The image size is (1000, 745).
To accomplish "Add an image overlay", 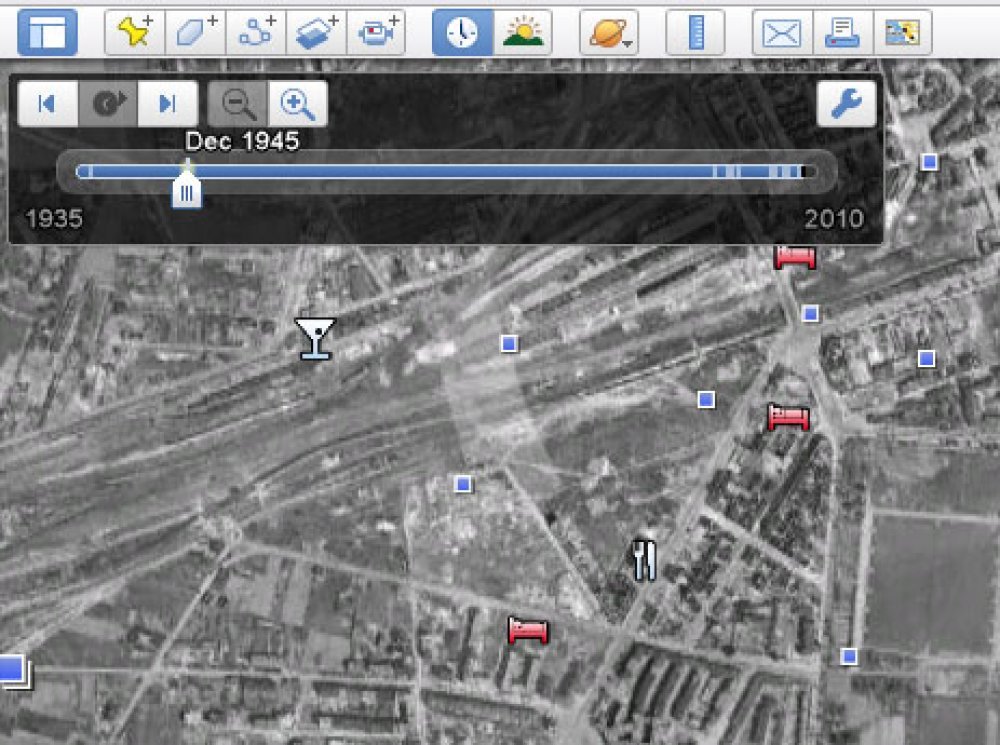I will tap(317, 32).
